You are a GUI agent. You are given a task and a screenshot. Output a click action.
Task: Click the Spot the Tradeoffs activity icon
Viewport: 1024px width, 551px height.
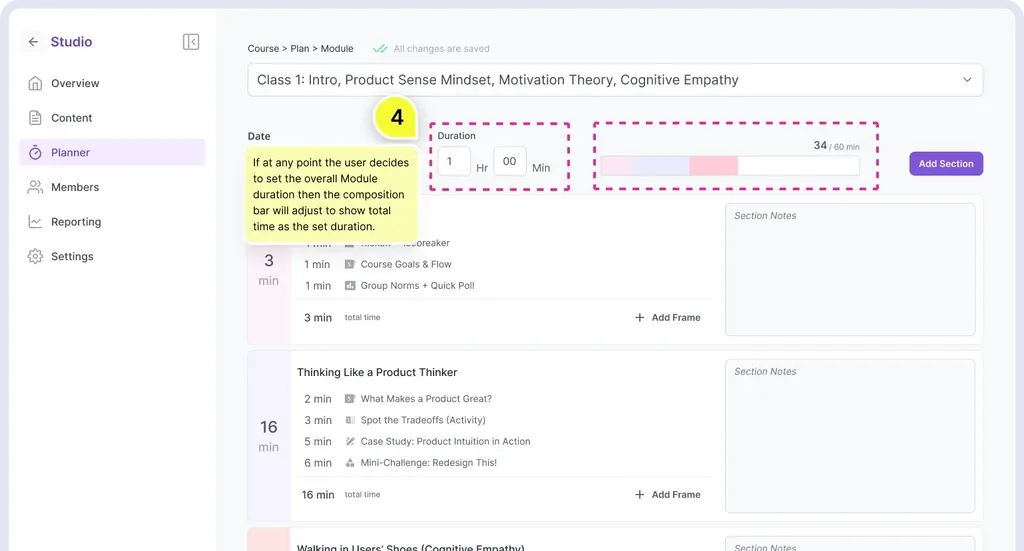click(x=349, y=420)
